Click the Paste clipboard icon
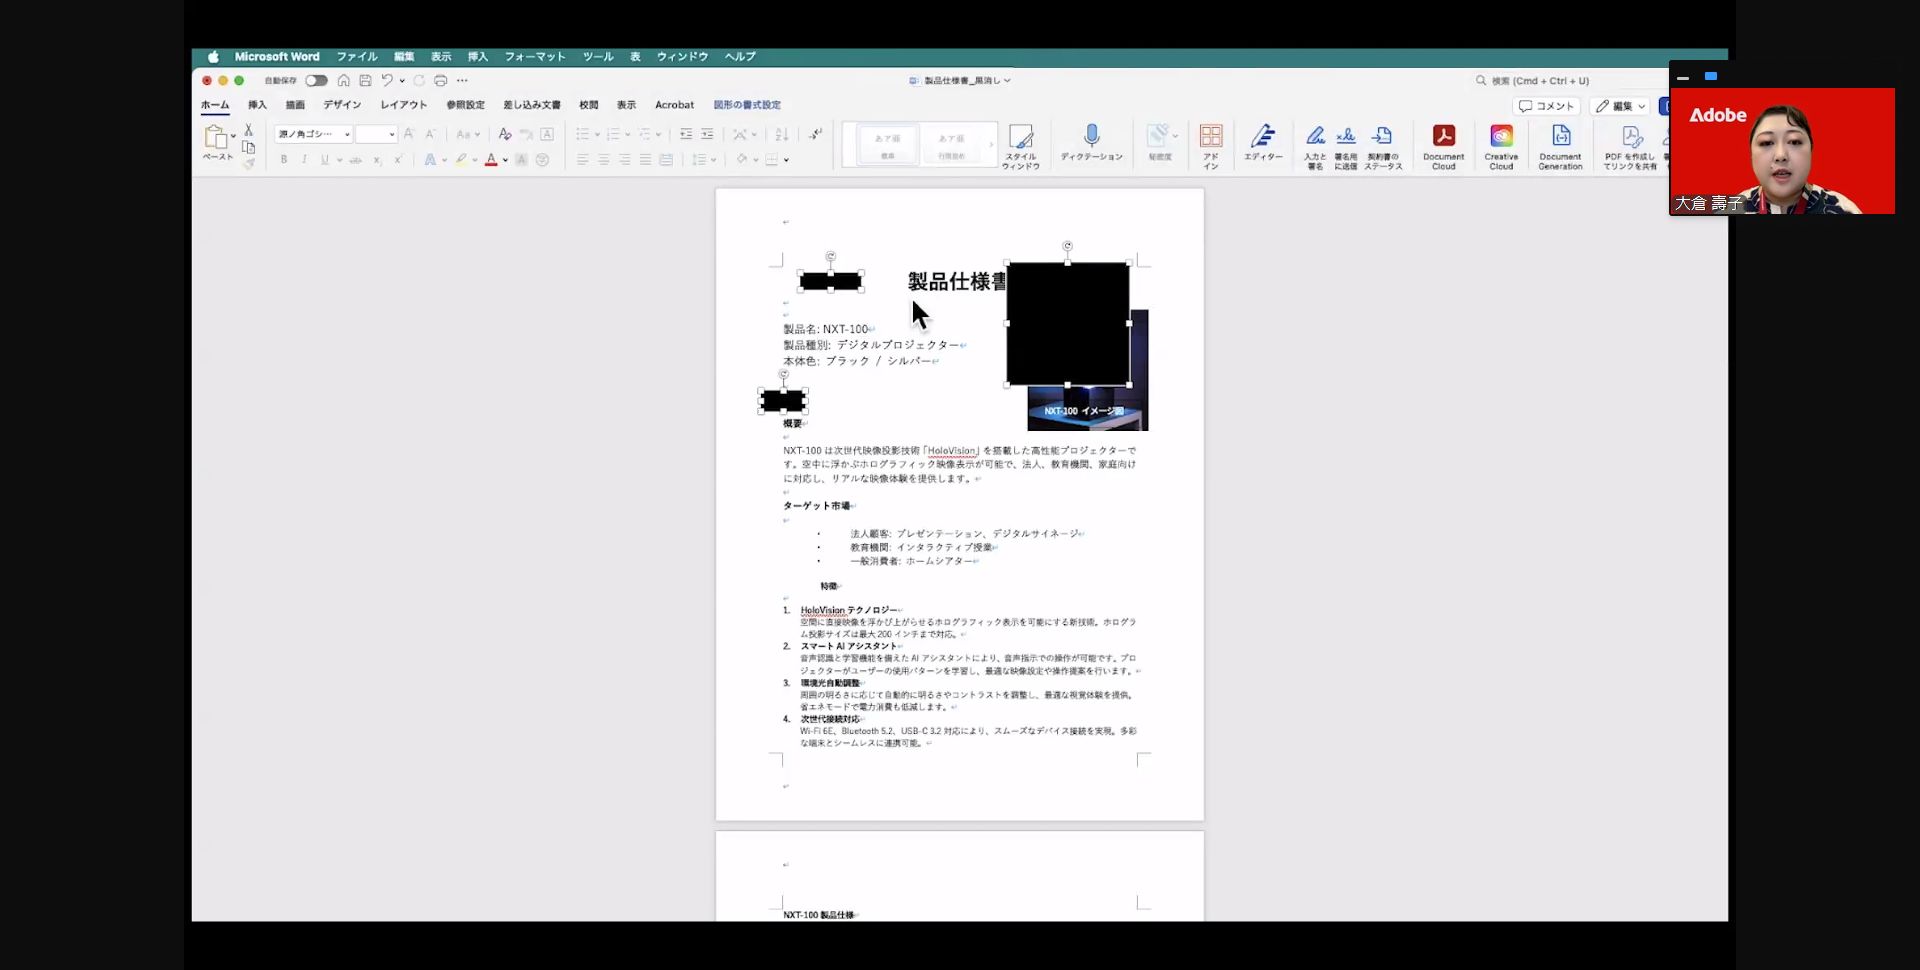The width and height of the screenshot is (1920, 970). point(216,137)
